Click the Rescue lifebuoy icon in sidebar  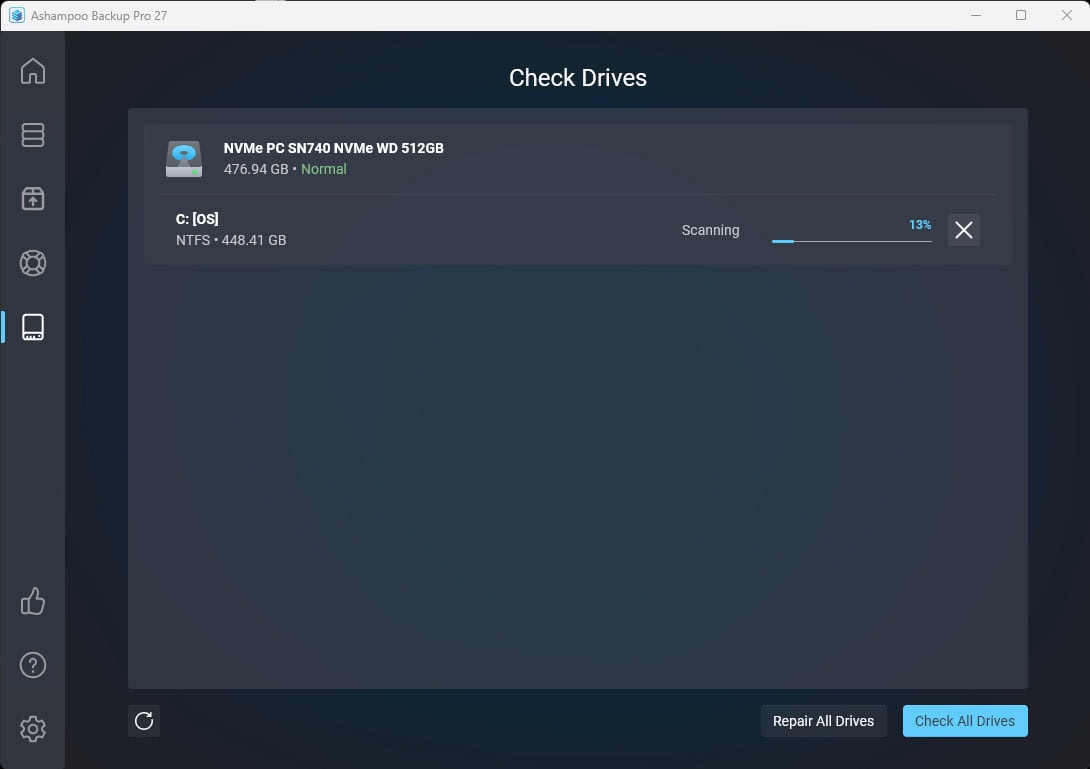click(x=33, y=263)
